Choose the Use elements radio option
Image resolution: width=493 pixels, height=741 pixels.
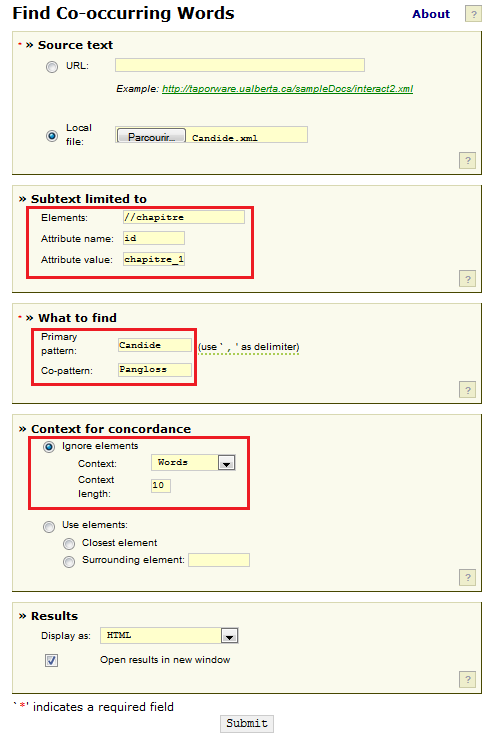49,526
